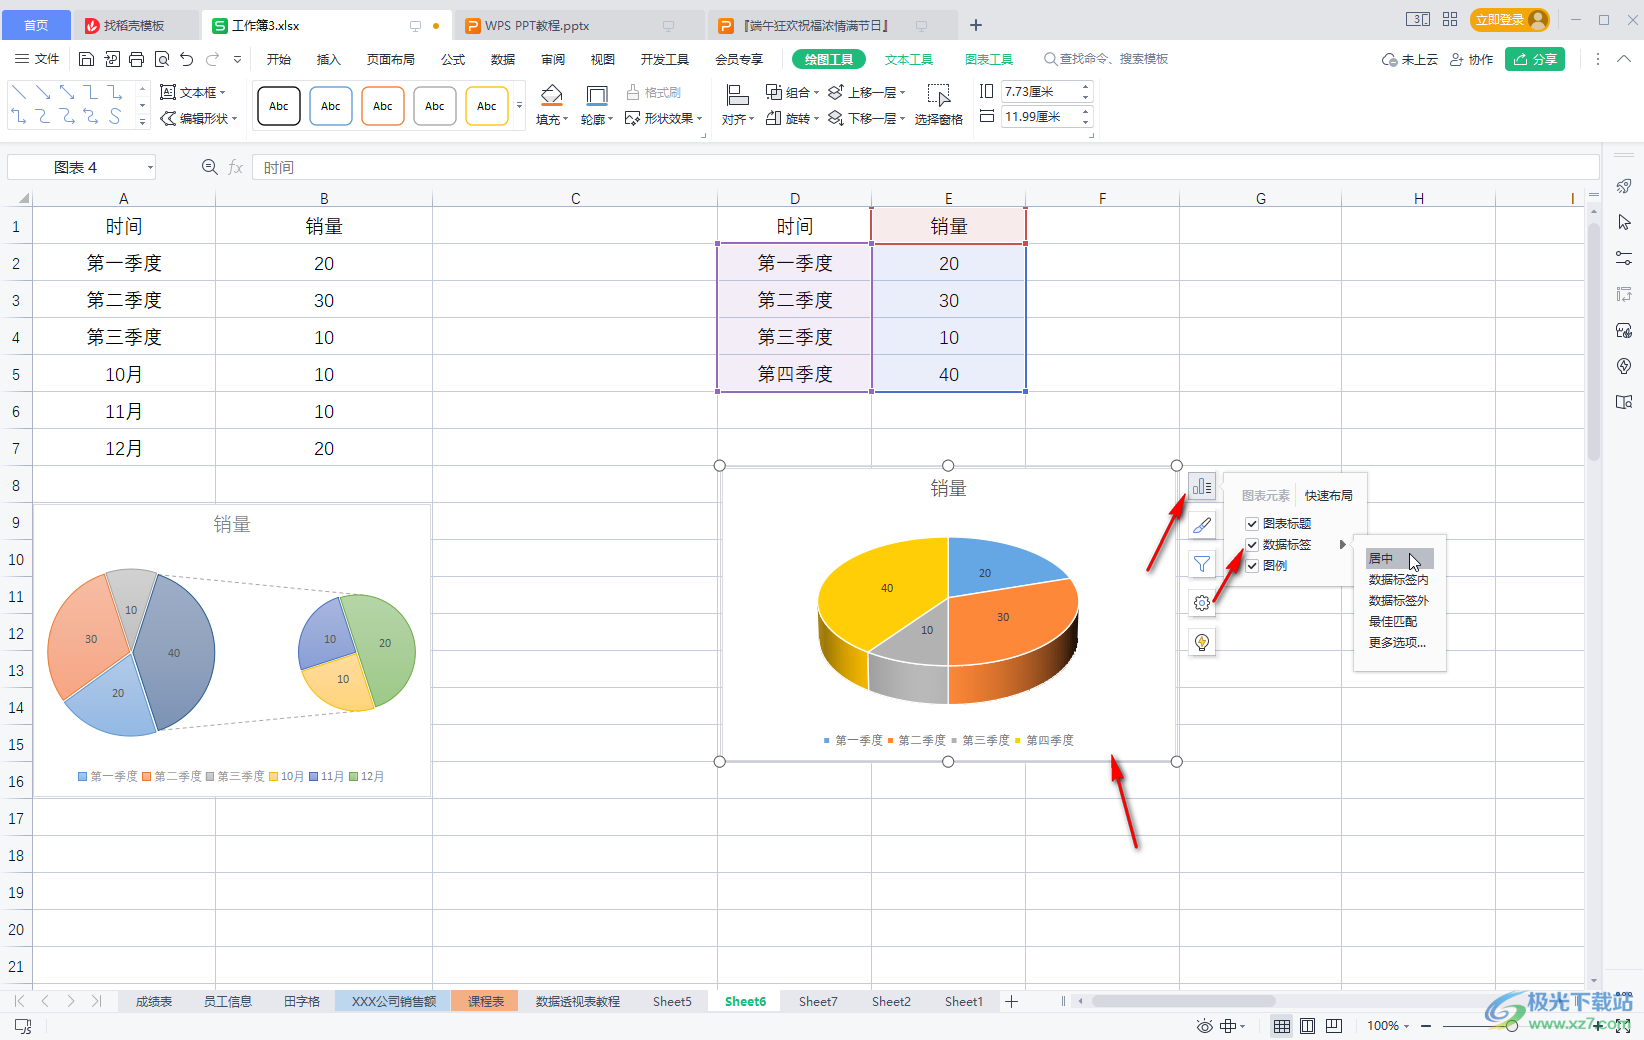Select the straight line shape in gallery
The image size is (1644, 1040).
[19, 92]
